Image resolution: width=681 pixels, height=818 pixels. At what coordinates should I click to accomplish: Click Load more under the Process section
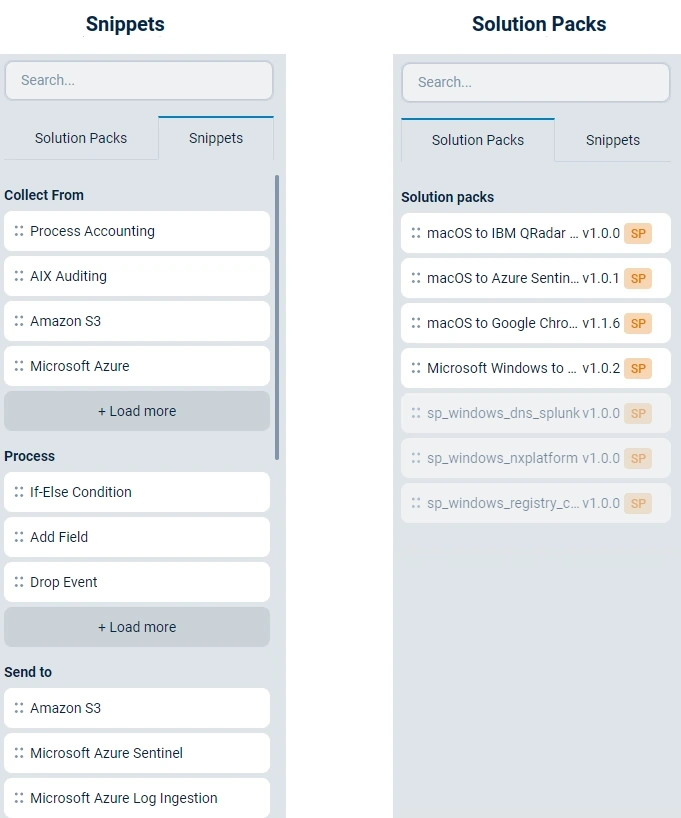point(136,627)
